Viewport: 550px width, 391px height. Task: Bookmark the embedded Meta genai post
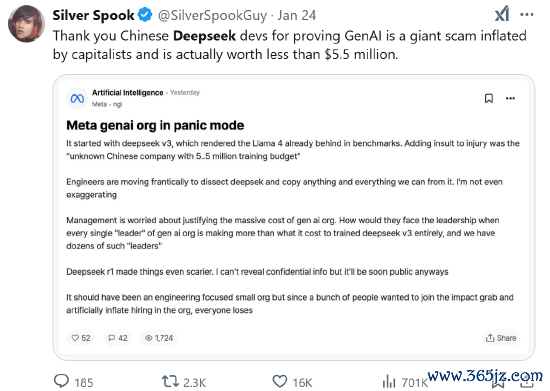tap(489, 99)
